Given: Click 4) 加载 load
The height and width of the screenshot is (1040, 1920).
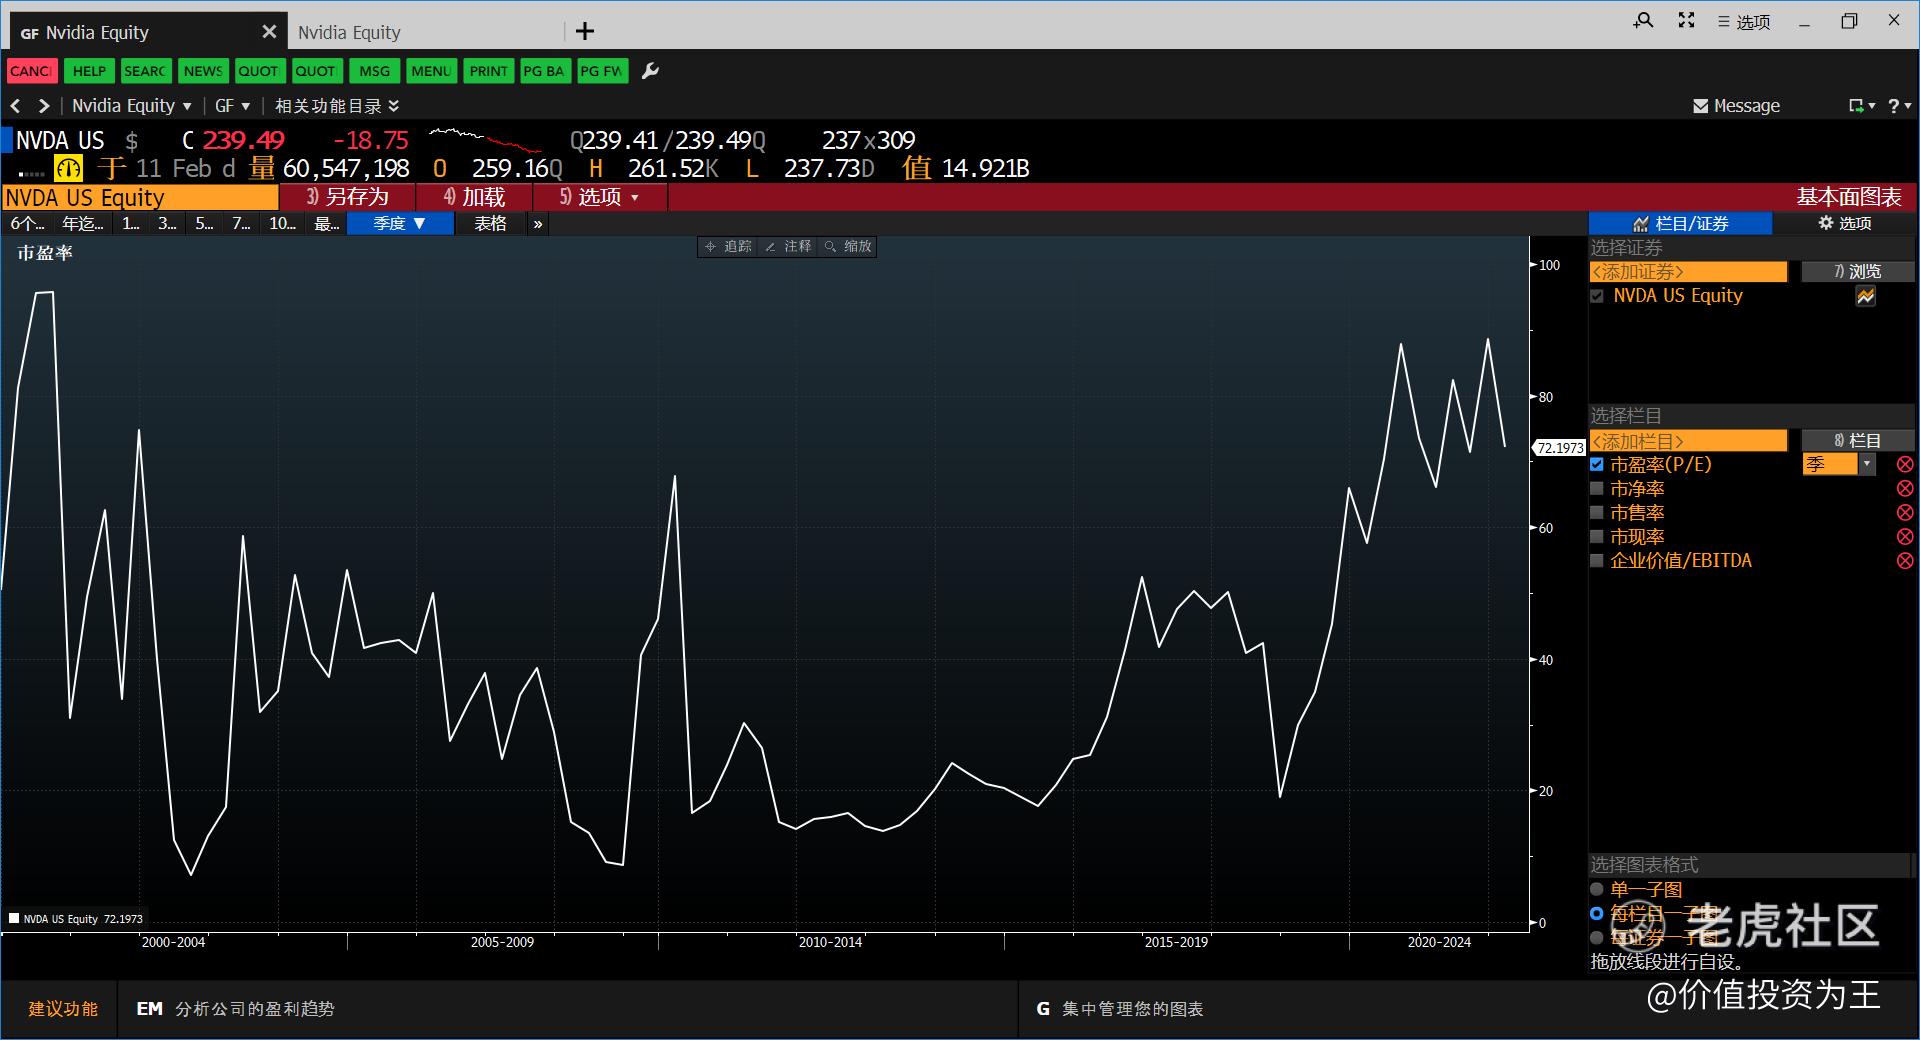Looking at the screenshot, I should [x=474, y=197].
